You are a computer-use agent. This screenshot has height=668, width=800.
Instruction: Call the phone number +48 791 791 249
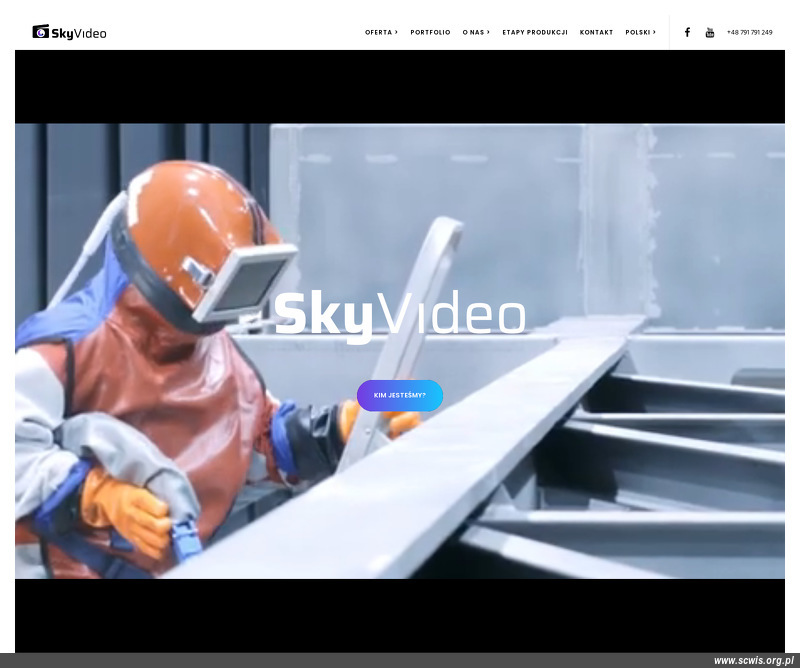pyautogui.click(x=749, y=32)
